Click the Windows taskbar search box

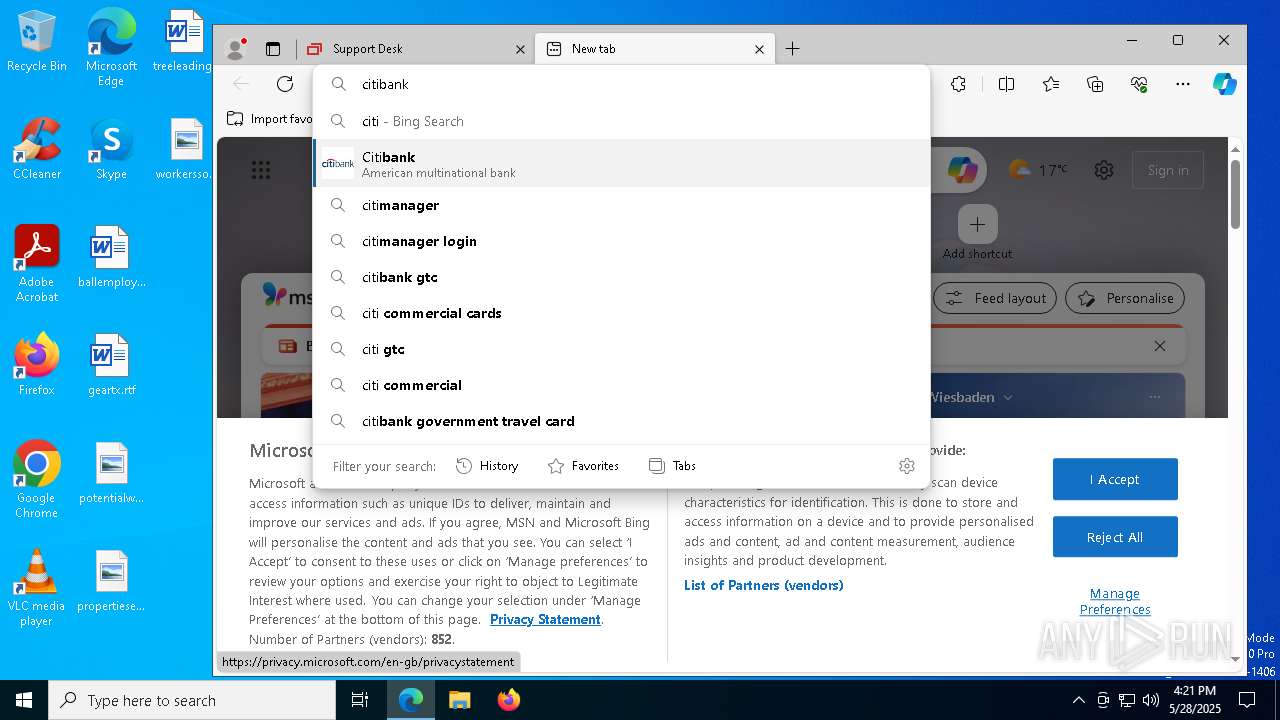(192, 700)
